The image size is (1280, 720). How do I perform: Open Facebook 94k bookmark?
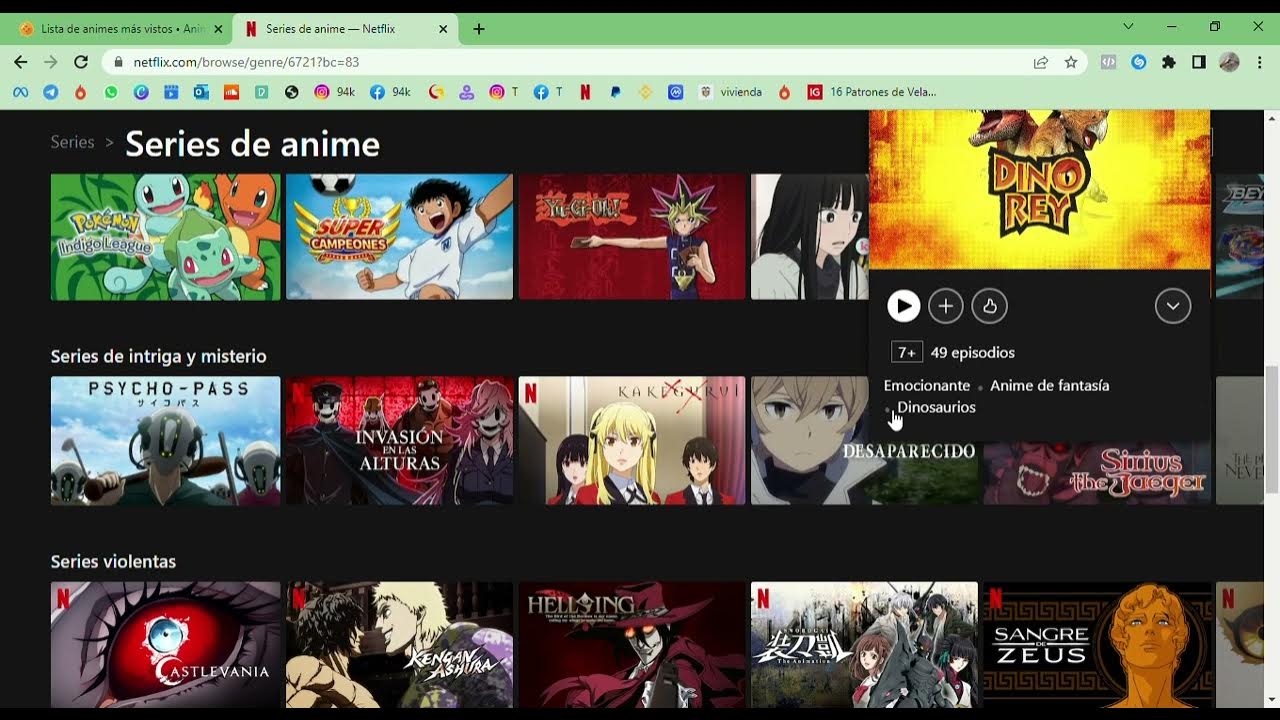390,92
